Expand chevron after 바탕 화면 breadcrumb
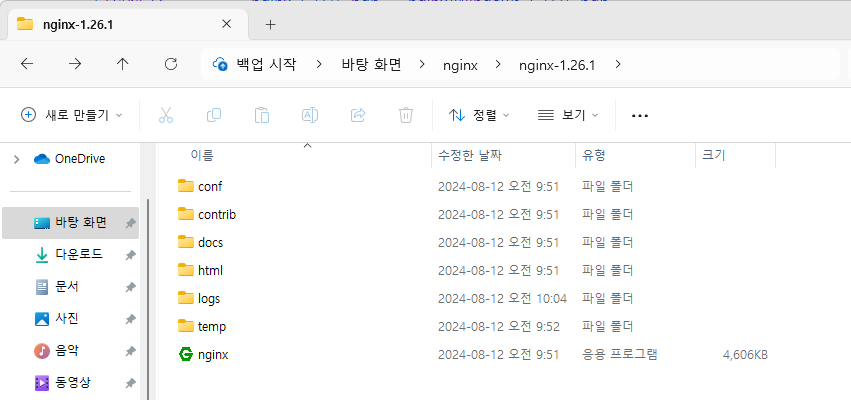Image resolution: width=851 pixels, height=400 pixels. pyautogui.click(x=422, y=65)
